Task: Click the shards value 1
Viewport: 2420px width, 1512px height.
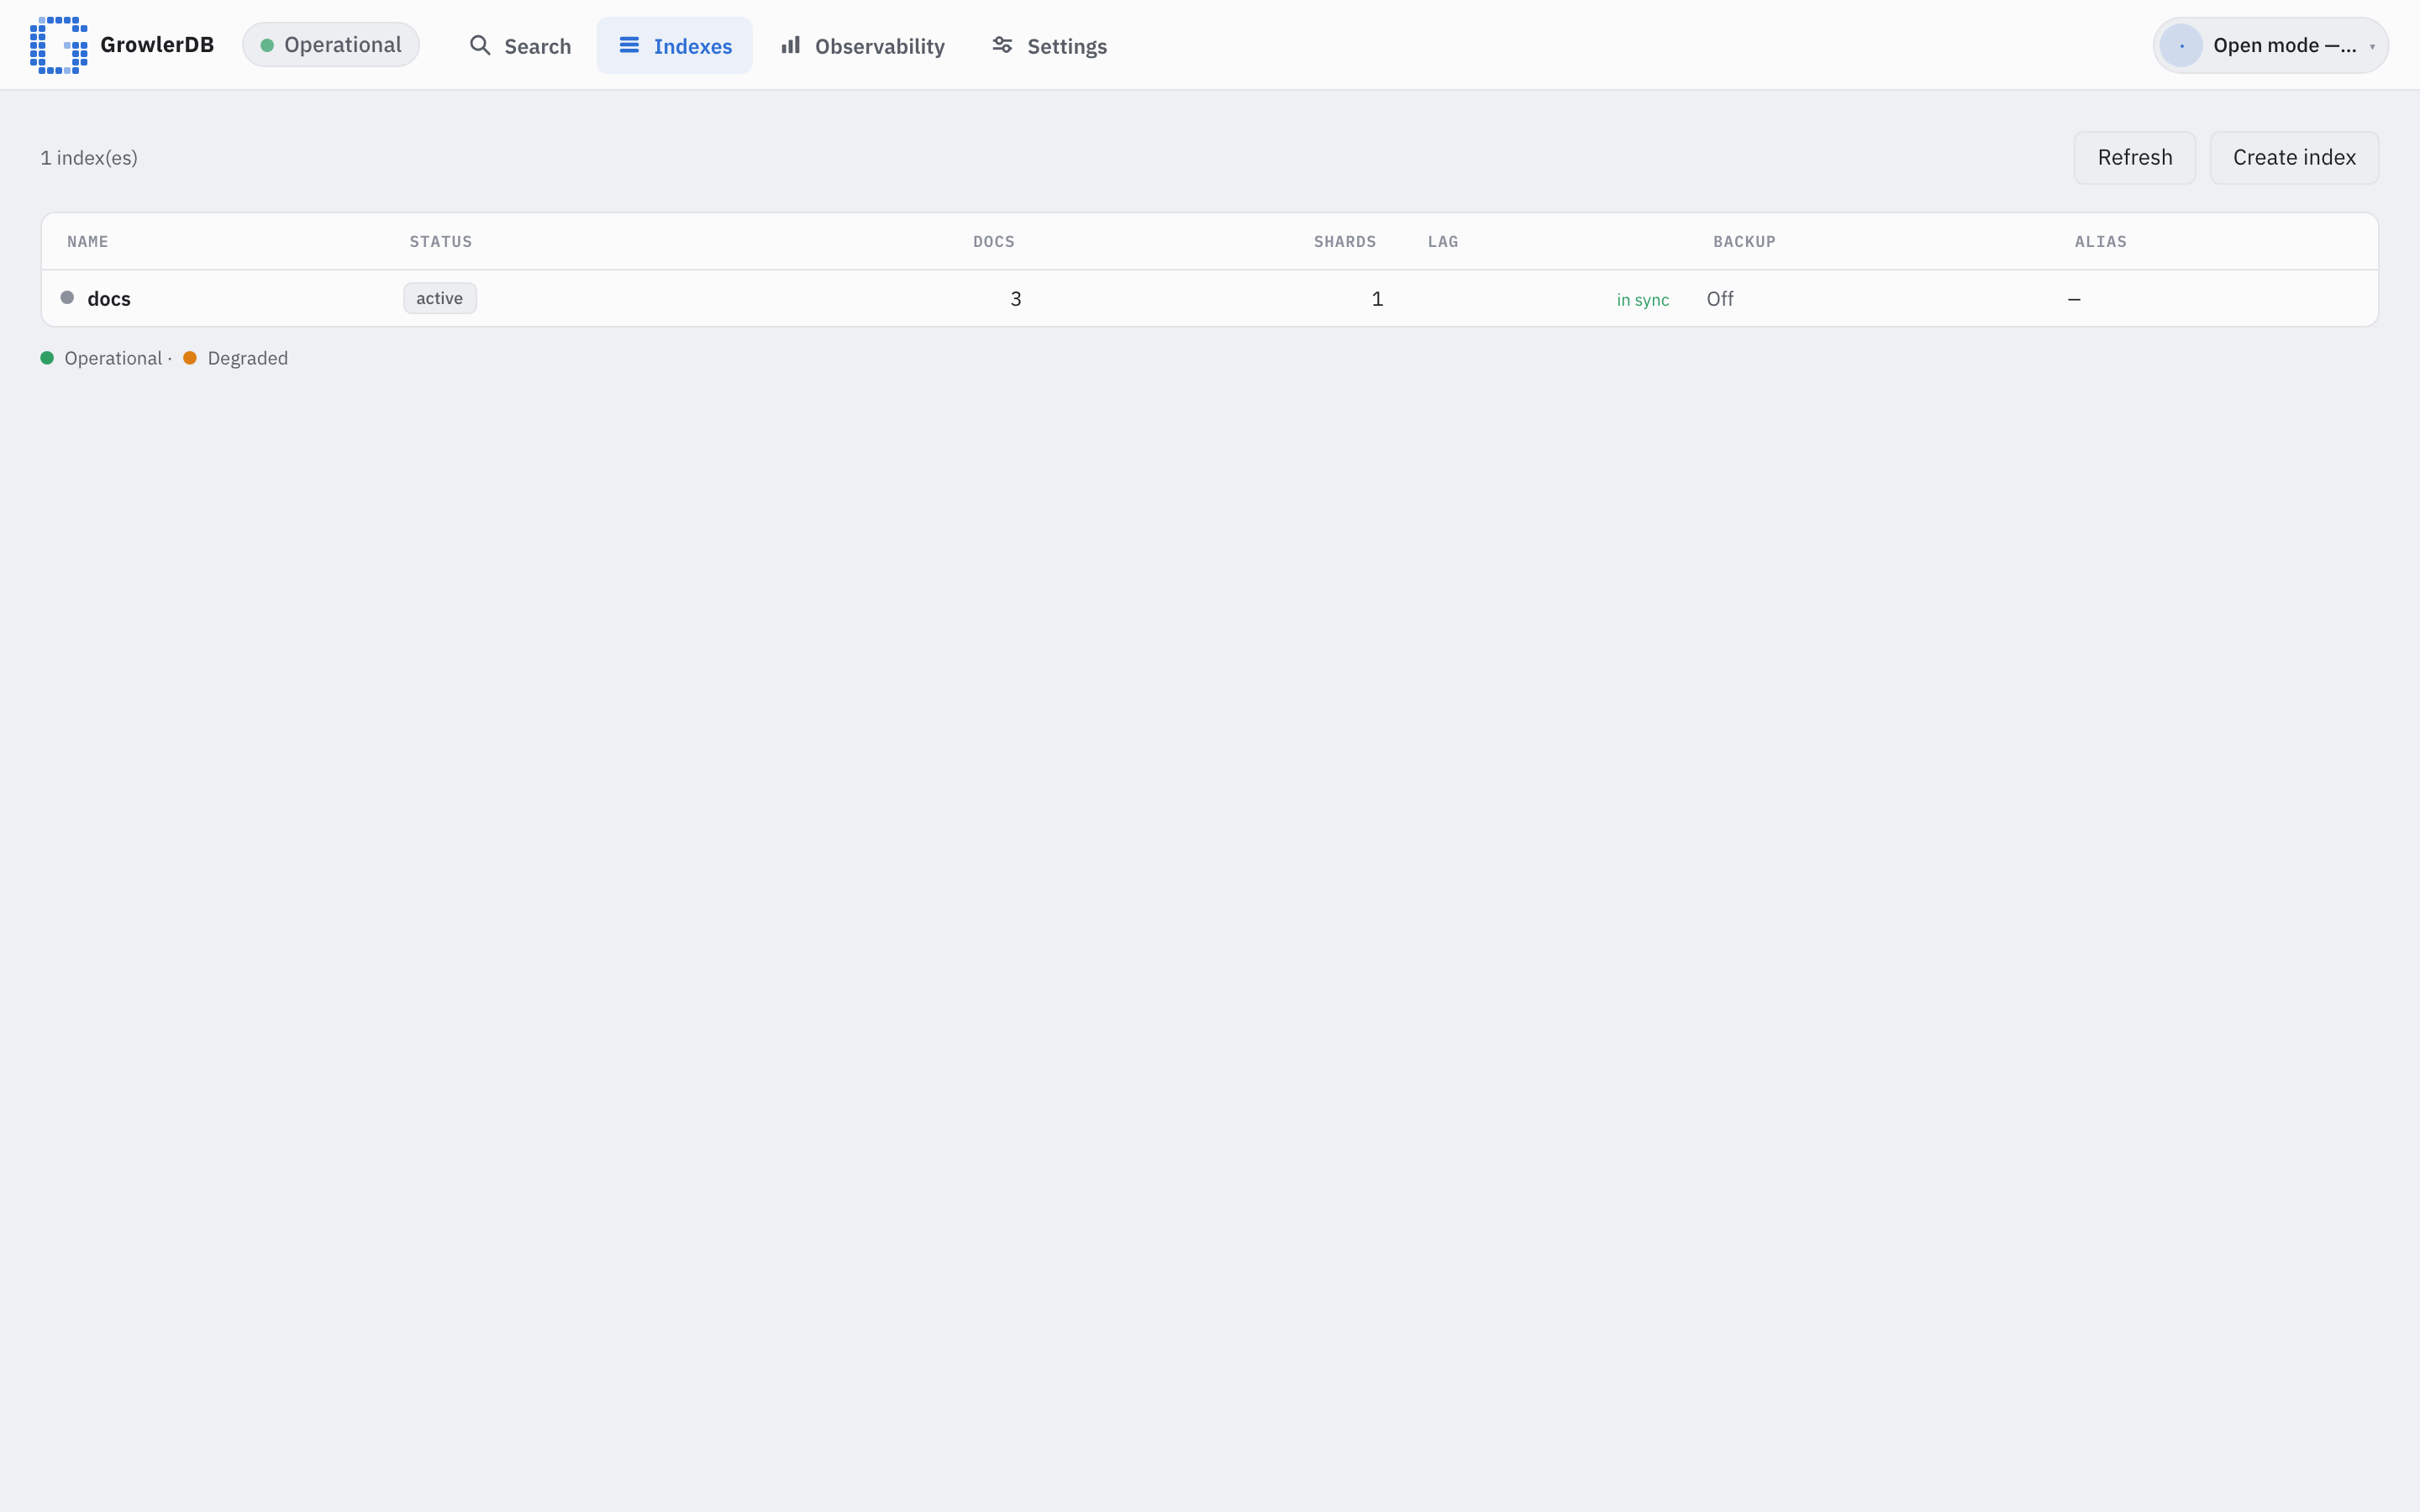Action: click(1377, 299)
